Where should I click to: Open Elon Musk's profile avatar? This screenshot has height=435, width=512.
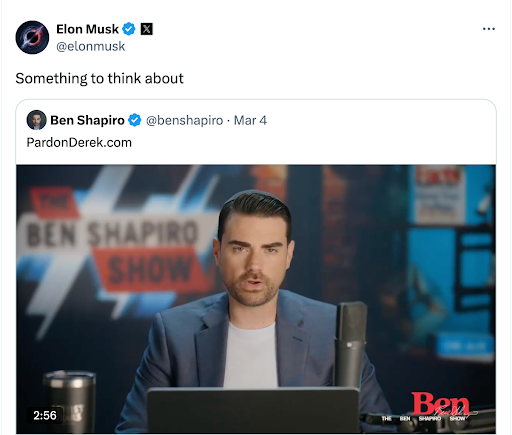pos(32,37)
